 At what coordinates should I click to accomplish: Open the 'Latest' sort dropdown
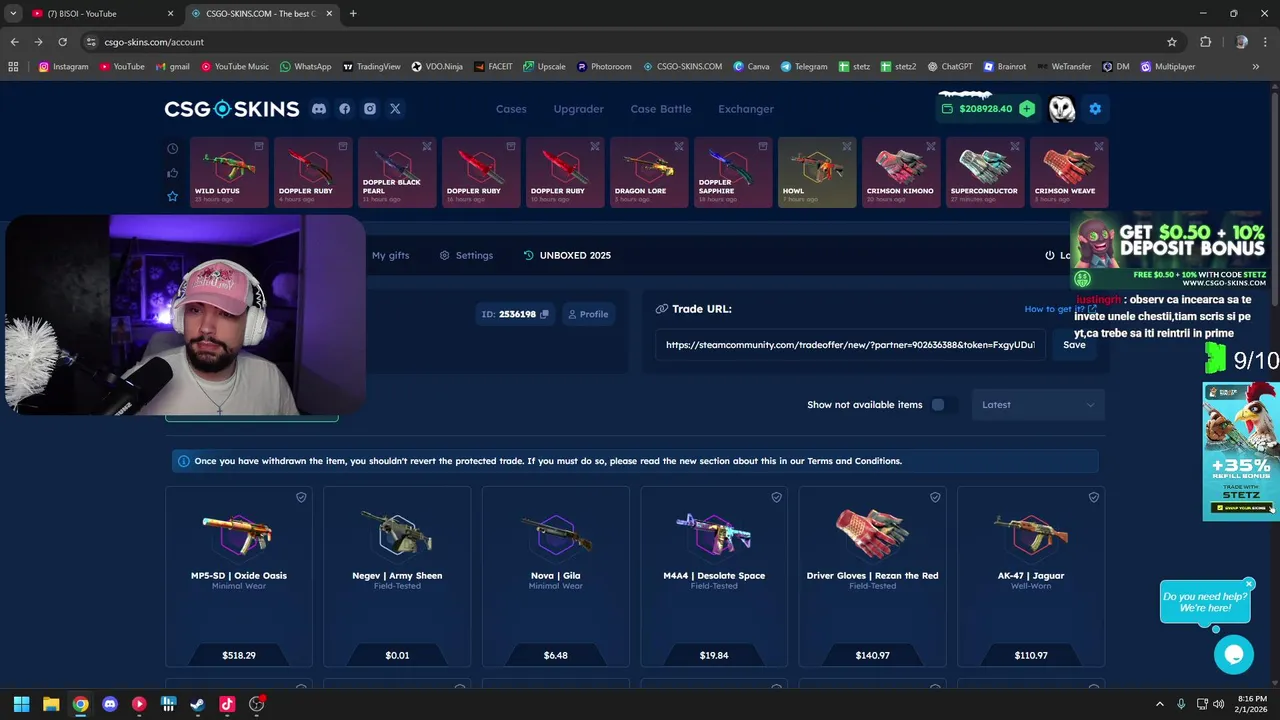1038,405
